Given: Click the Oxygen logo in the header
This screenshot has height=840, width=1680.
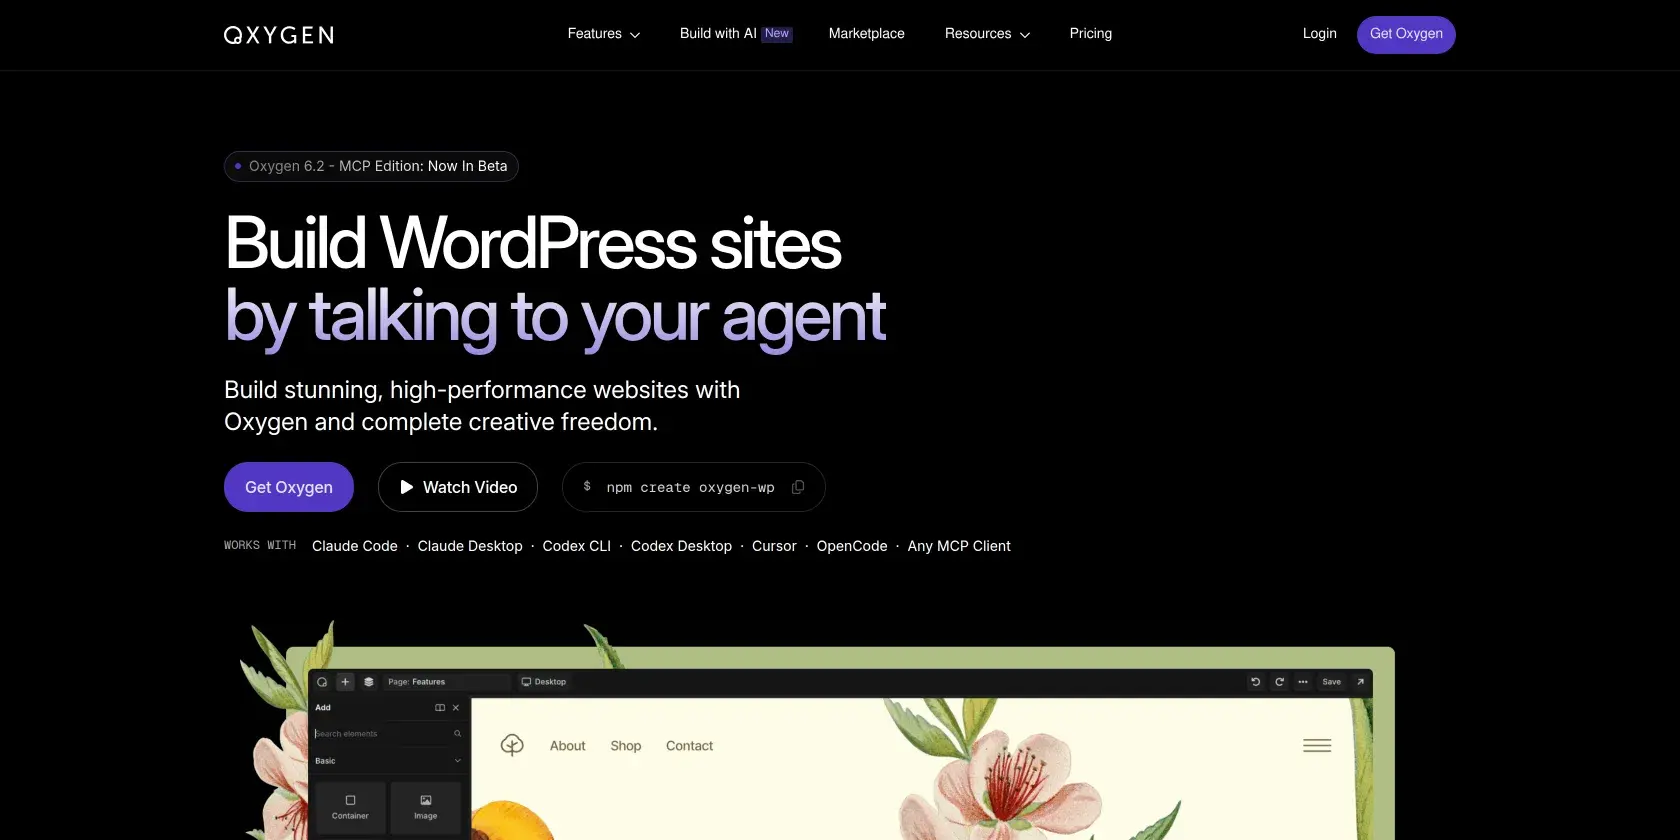Looking at the screenshot, I should (x=279, y=35).
